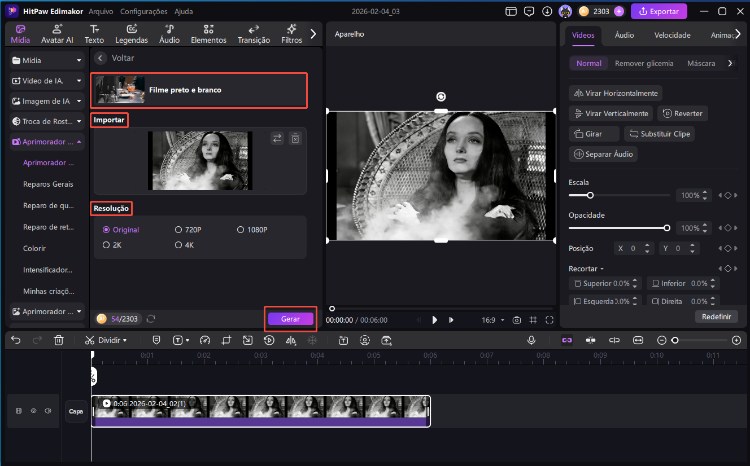Take a preview snapshot with camera icon
750x466 pixels.
point(517,320)
